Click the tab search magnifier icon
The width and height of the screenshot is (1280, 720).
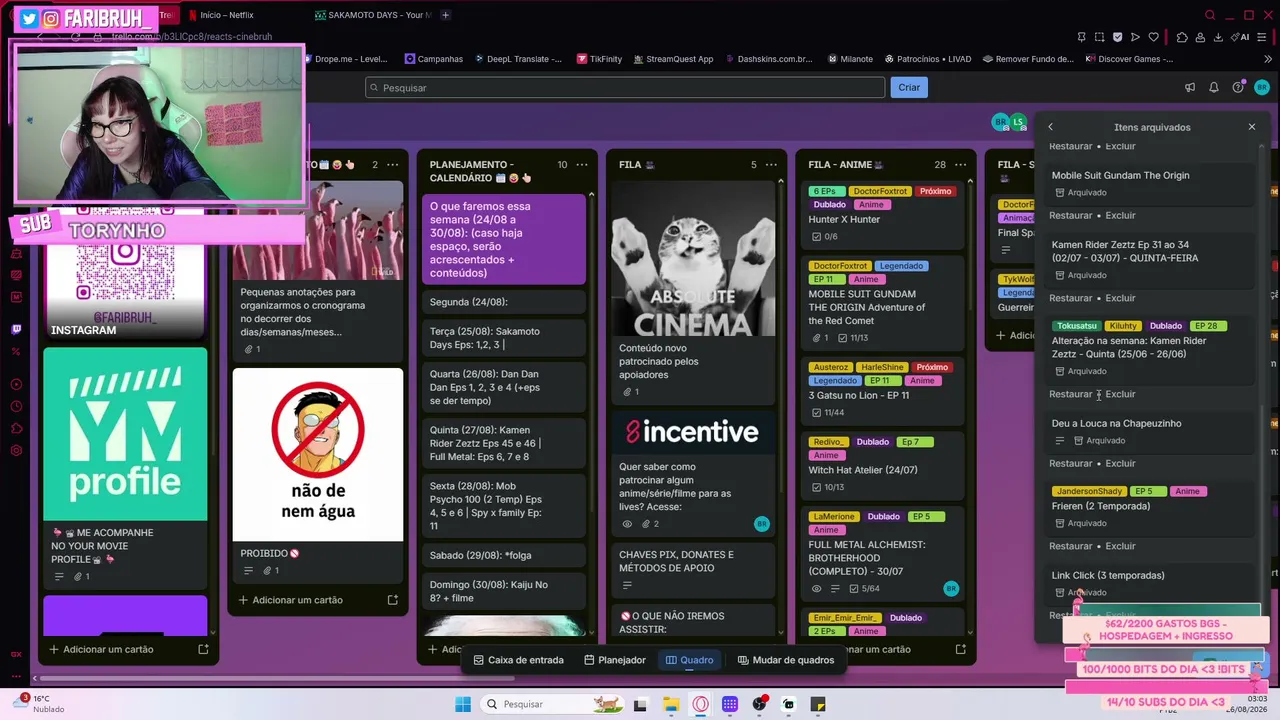(x=1210, y=15)
